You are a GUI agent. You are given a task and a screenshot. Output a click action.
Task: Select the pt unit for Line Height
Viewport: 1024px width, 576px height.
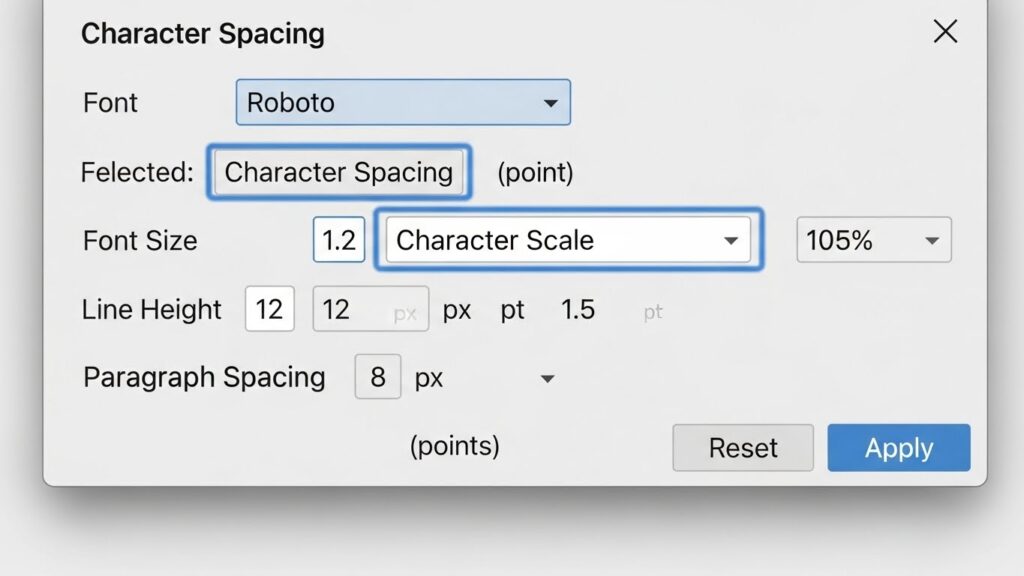513,310
